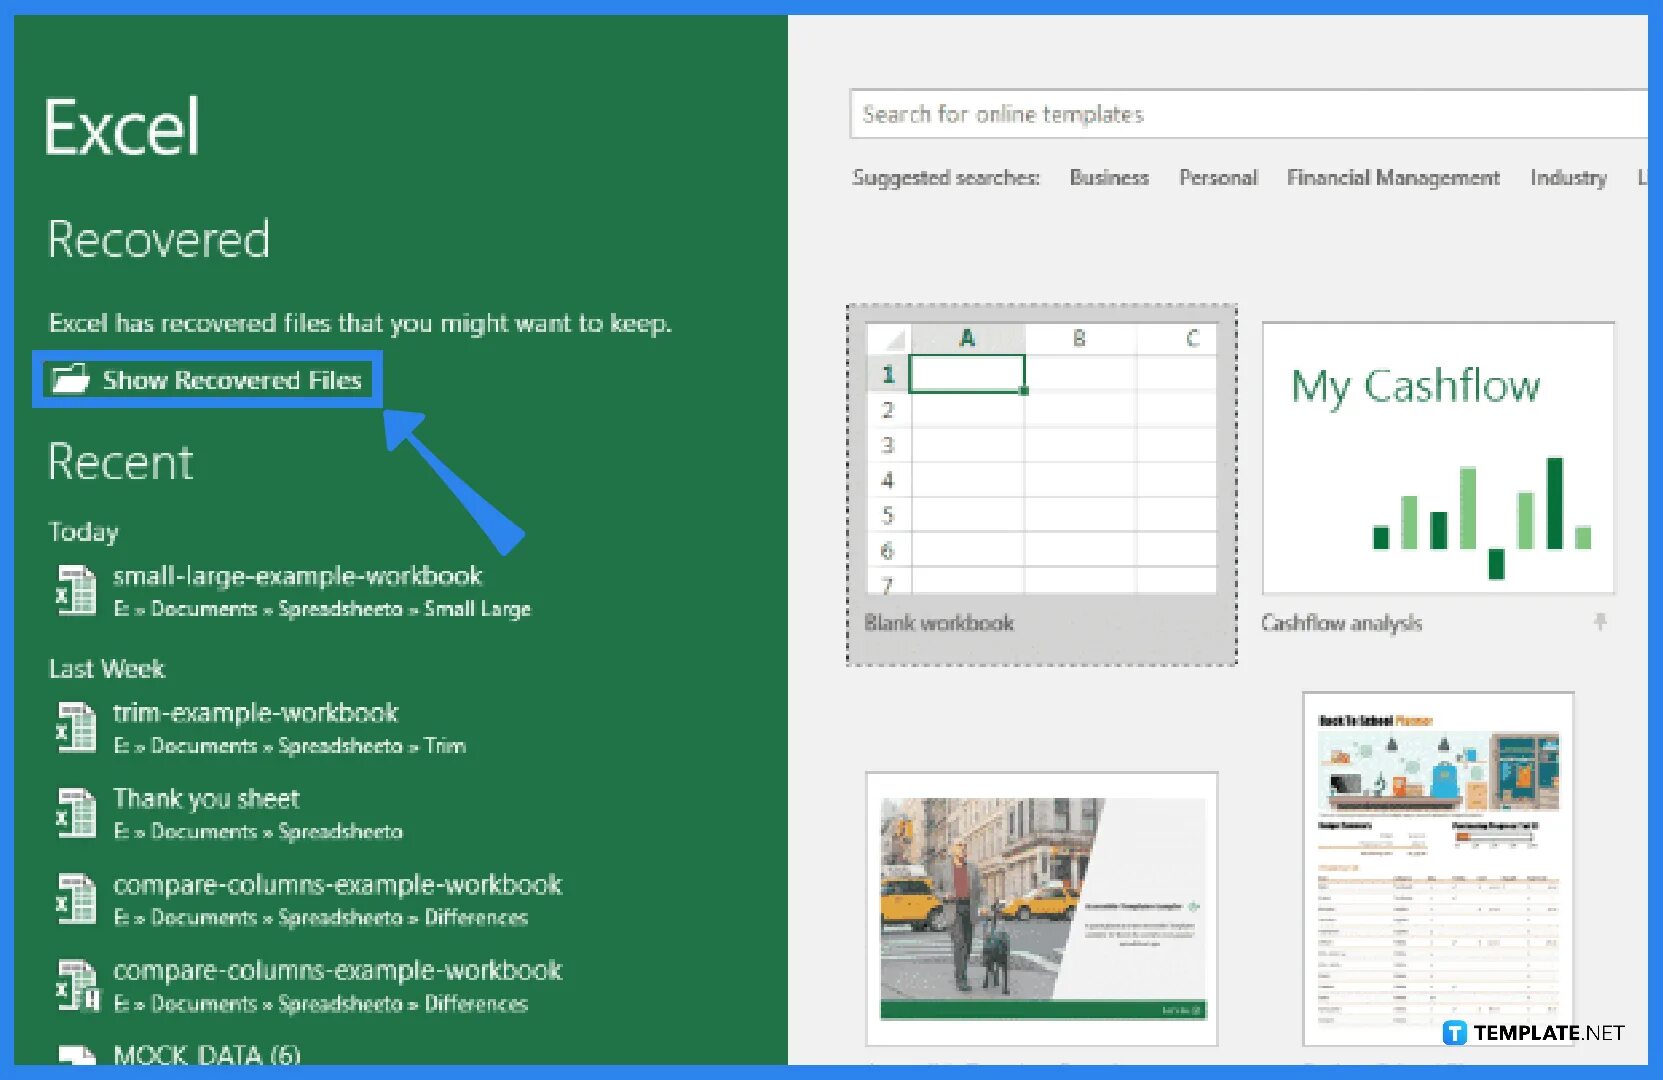Open small-large-example-workbook recent file

point(297,591)
